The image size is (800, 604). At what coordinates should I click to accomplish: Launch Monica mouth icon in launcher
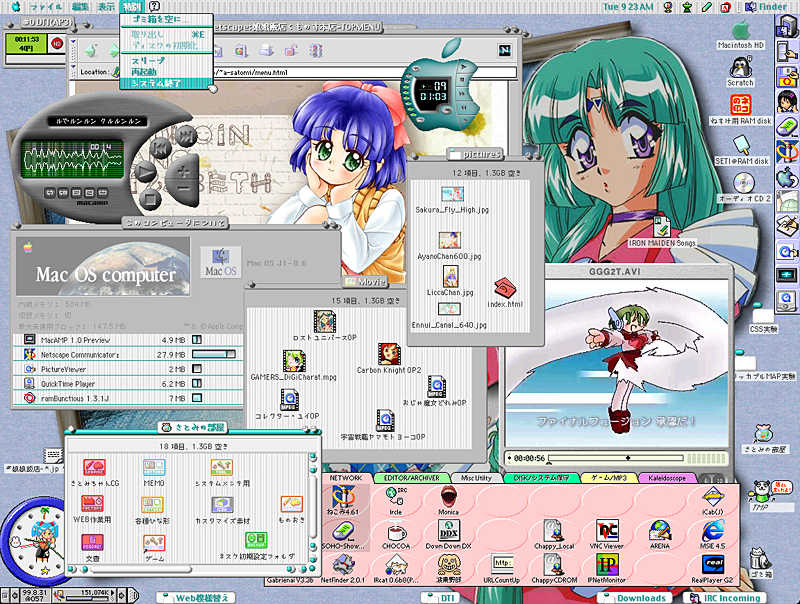click(448, 496)
